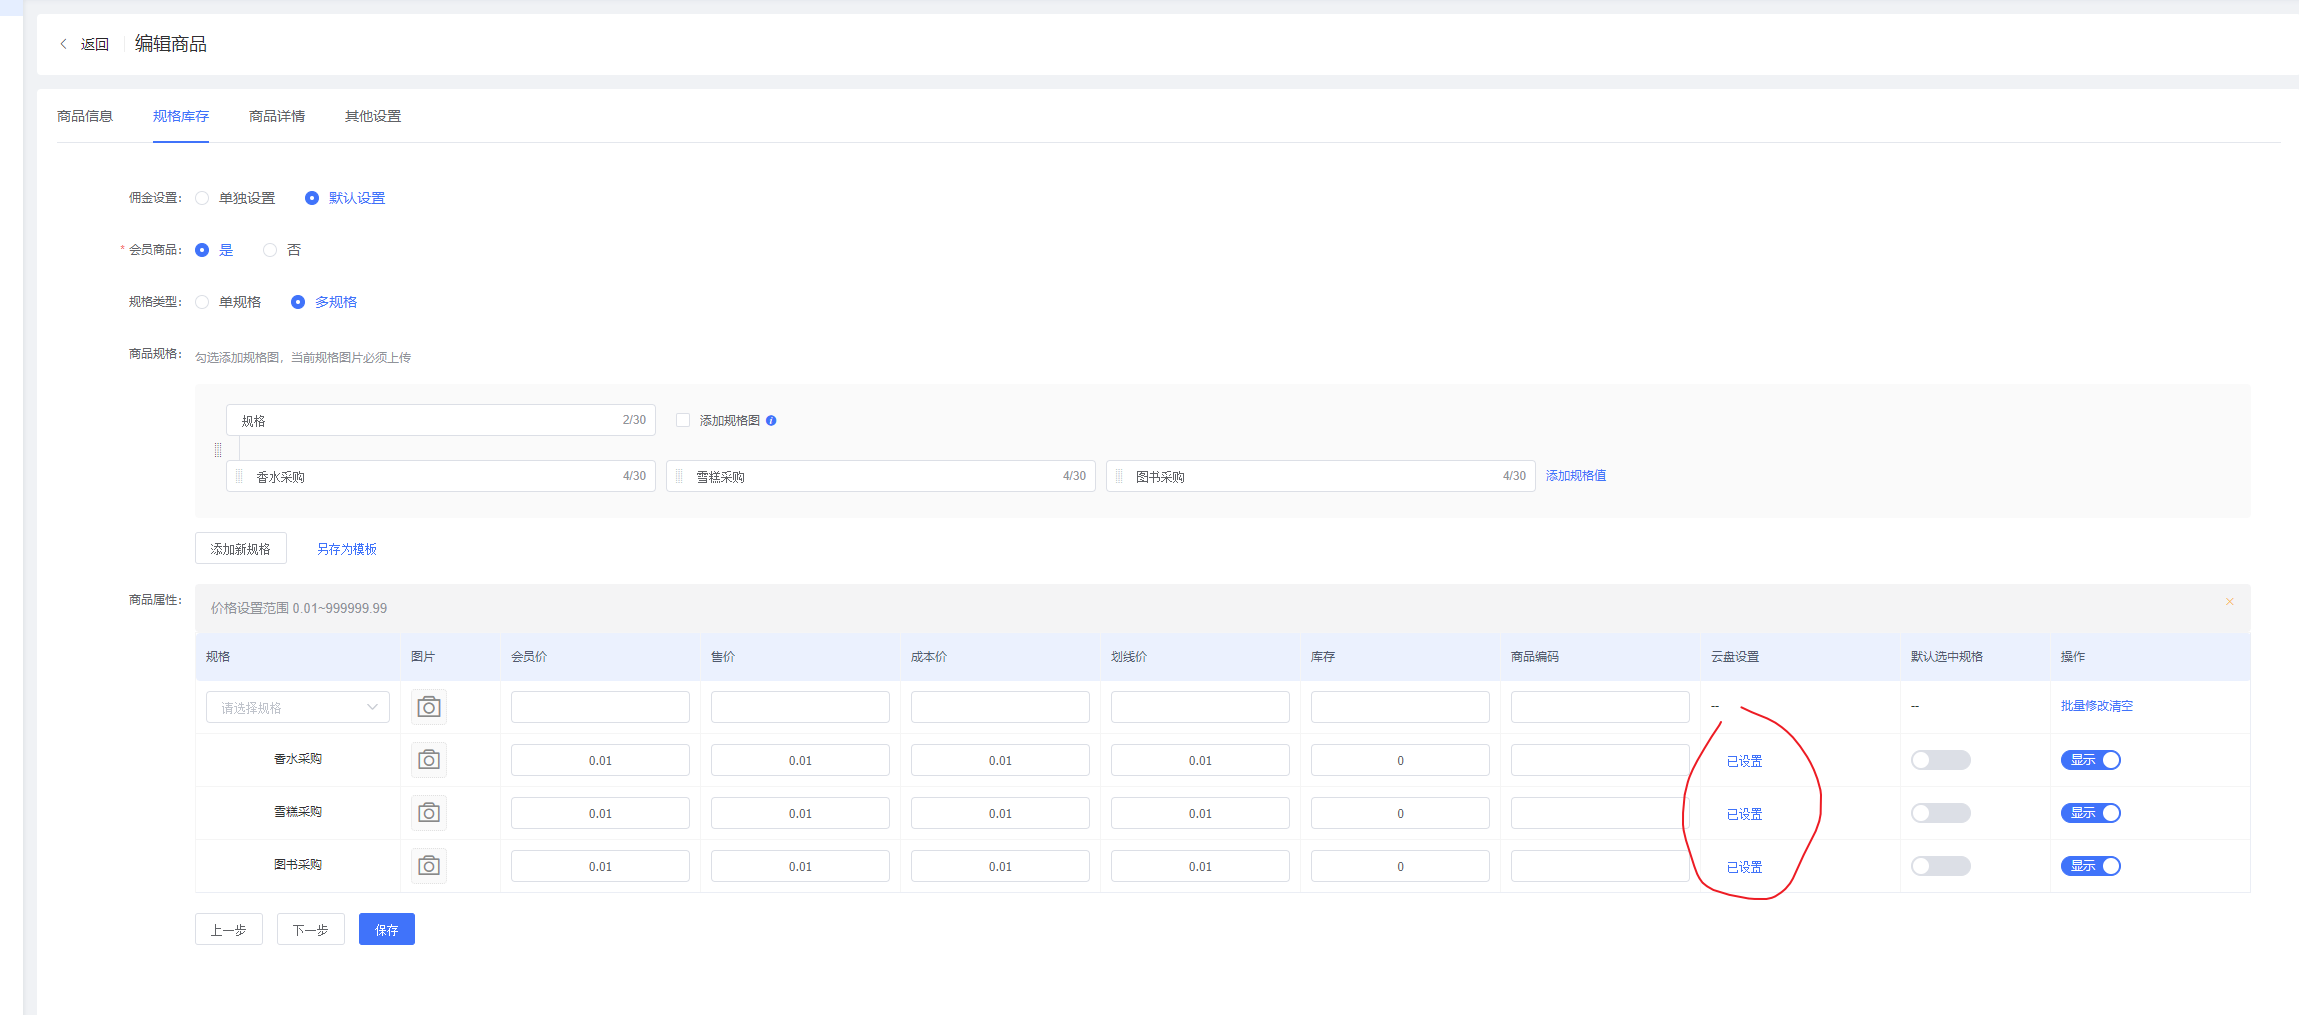The width and height of the screenshot is (2299, 1015).
Task: Grab drag handle of 规格 group
Action: [x=218, y=450]
